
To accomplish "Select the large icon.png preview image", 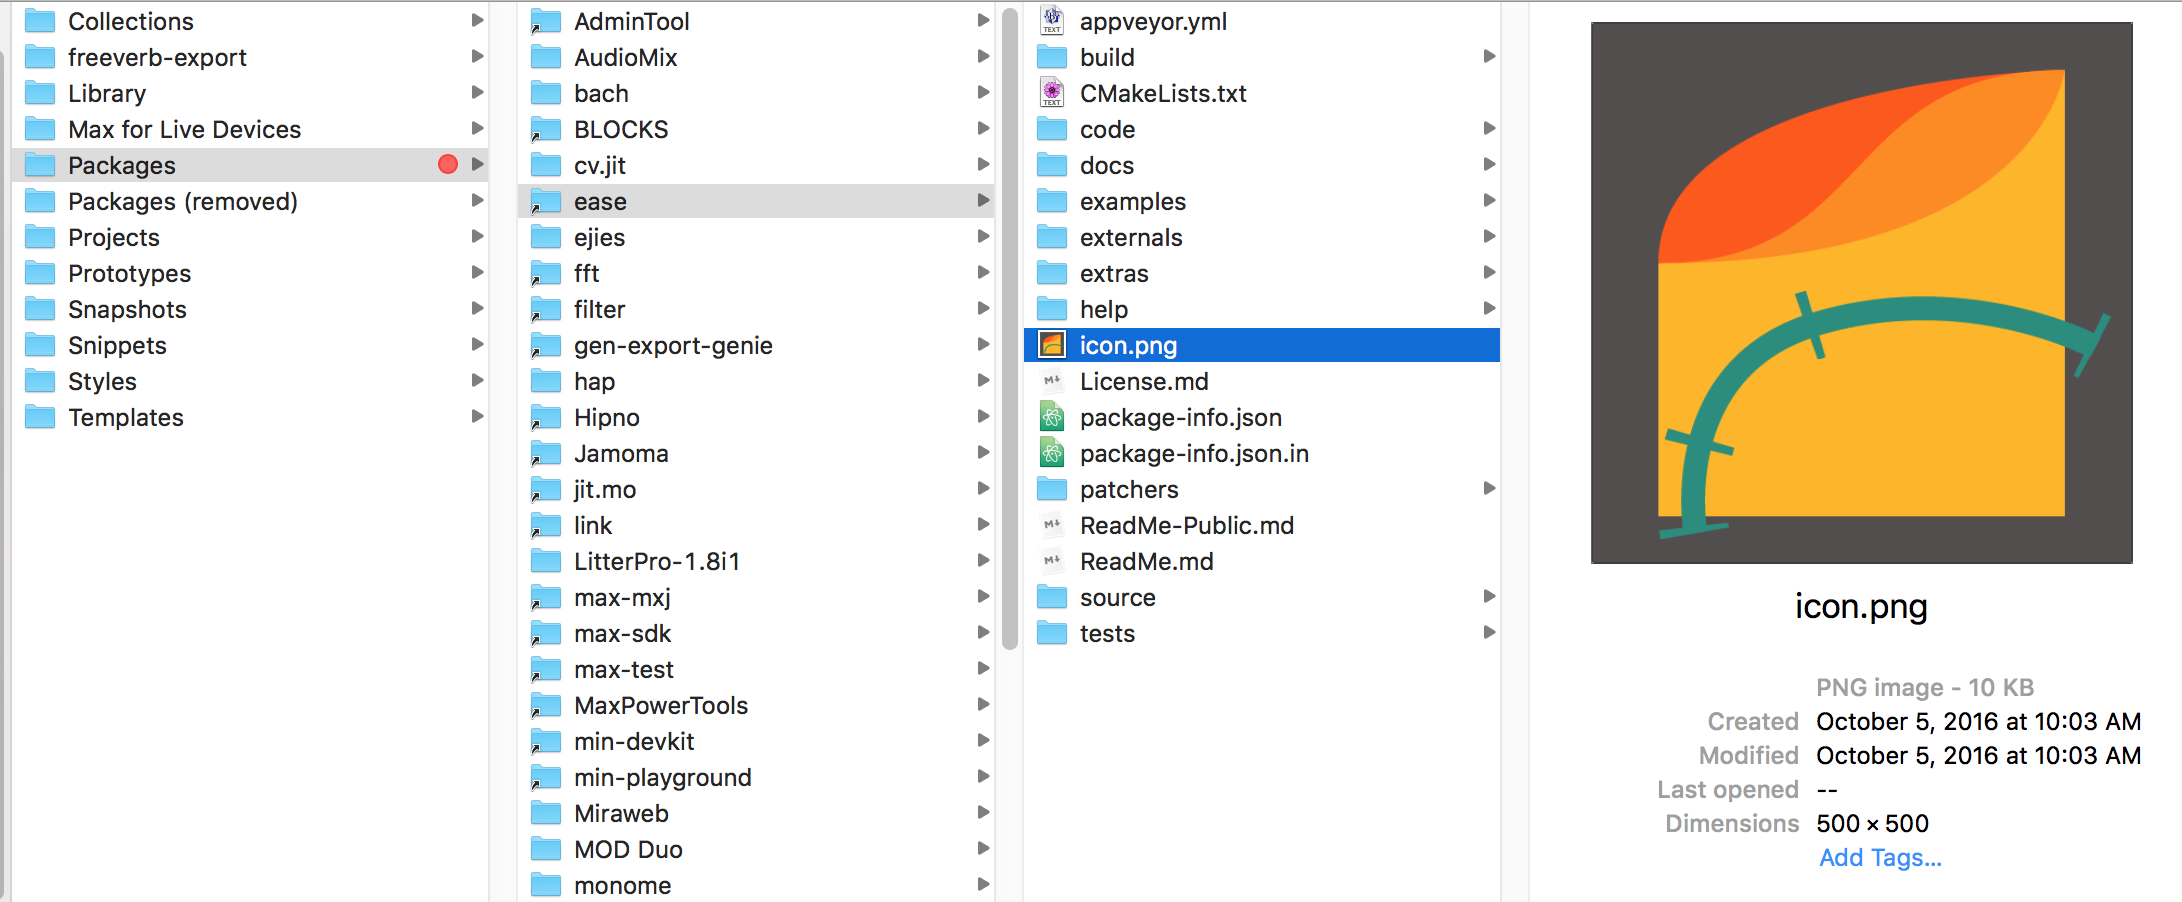I will tap(1861, 293).
